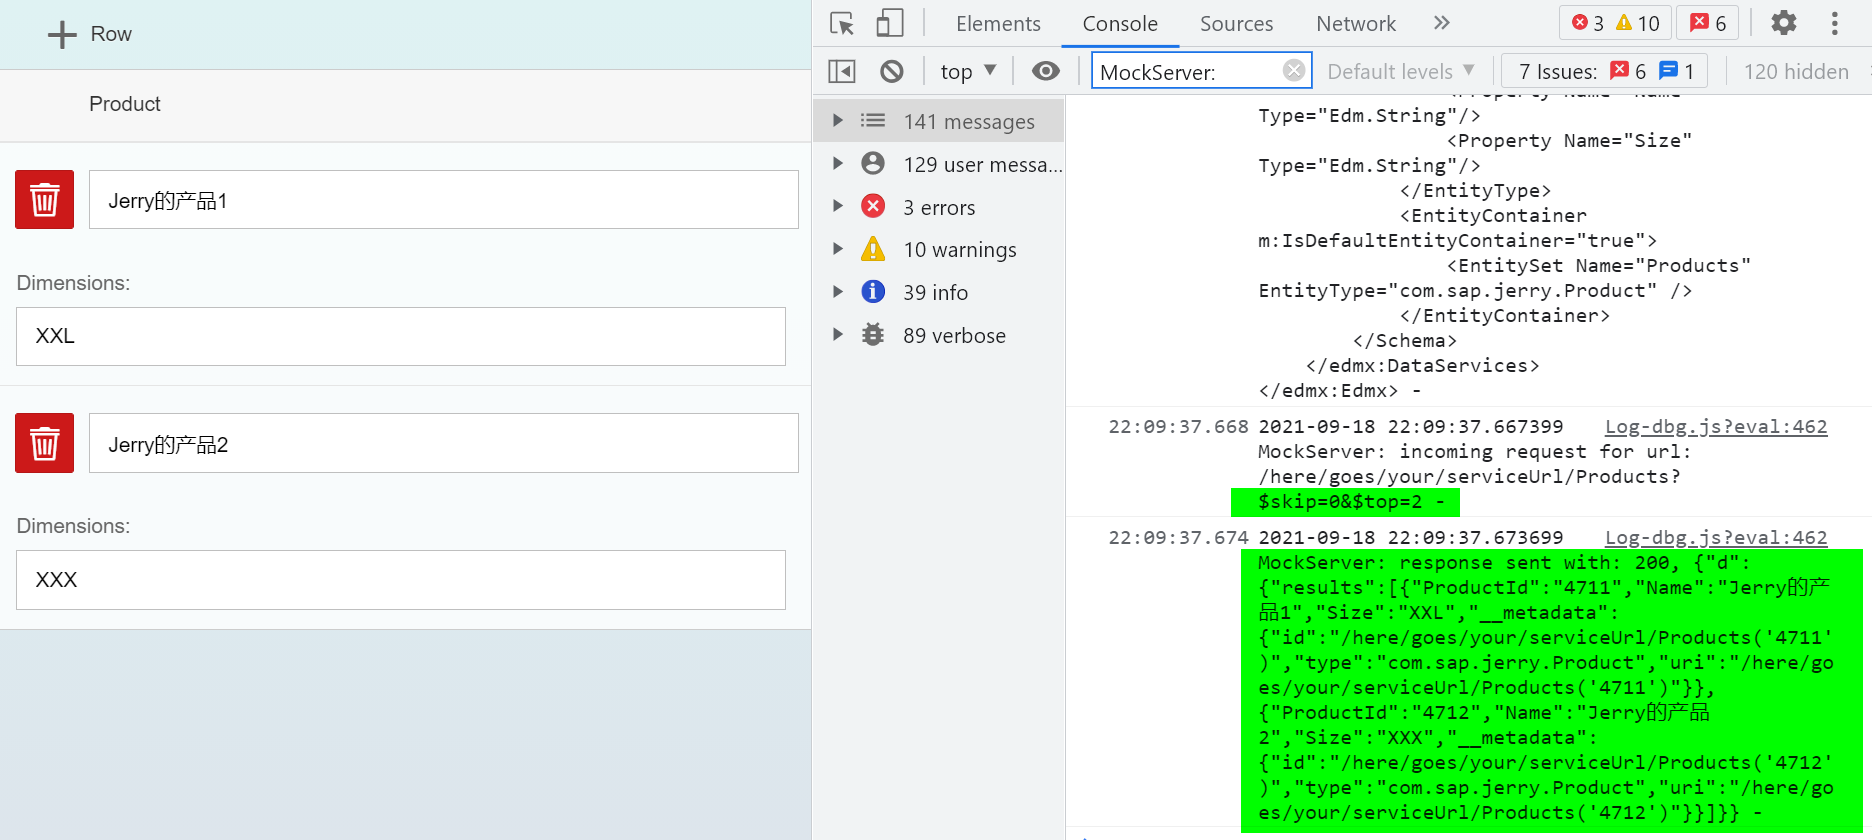Hide the console sidebar
1872x840 pixels.
click(842, 71)
